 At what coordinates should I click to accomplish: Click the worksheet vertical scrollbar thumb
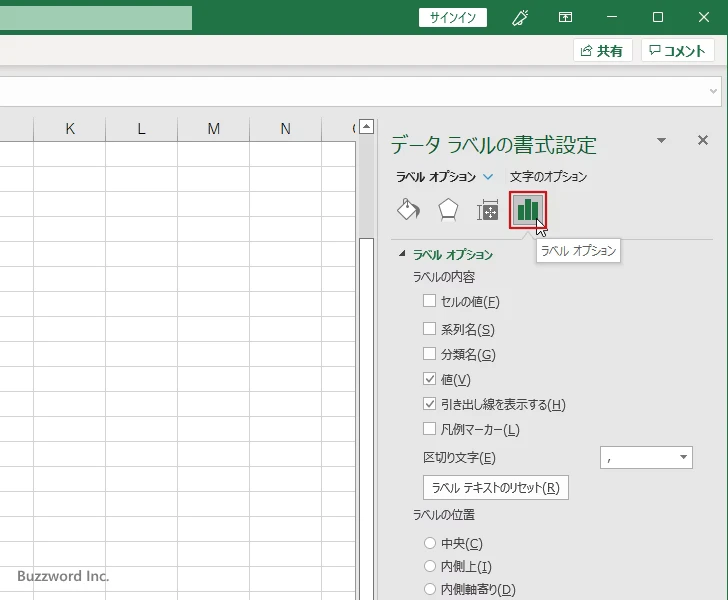point(366,418)
